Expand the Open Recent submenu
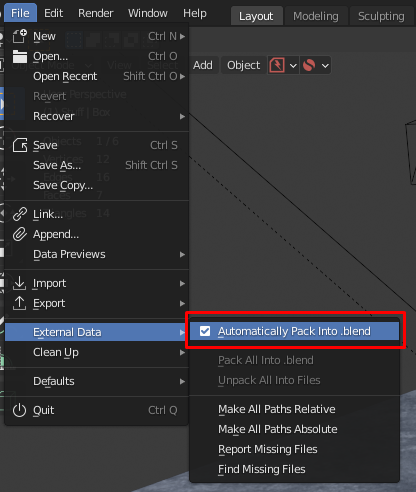 (x=97, y=76)
